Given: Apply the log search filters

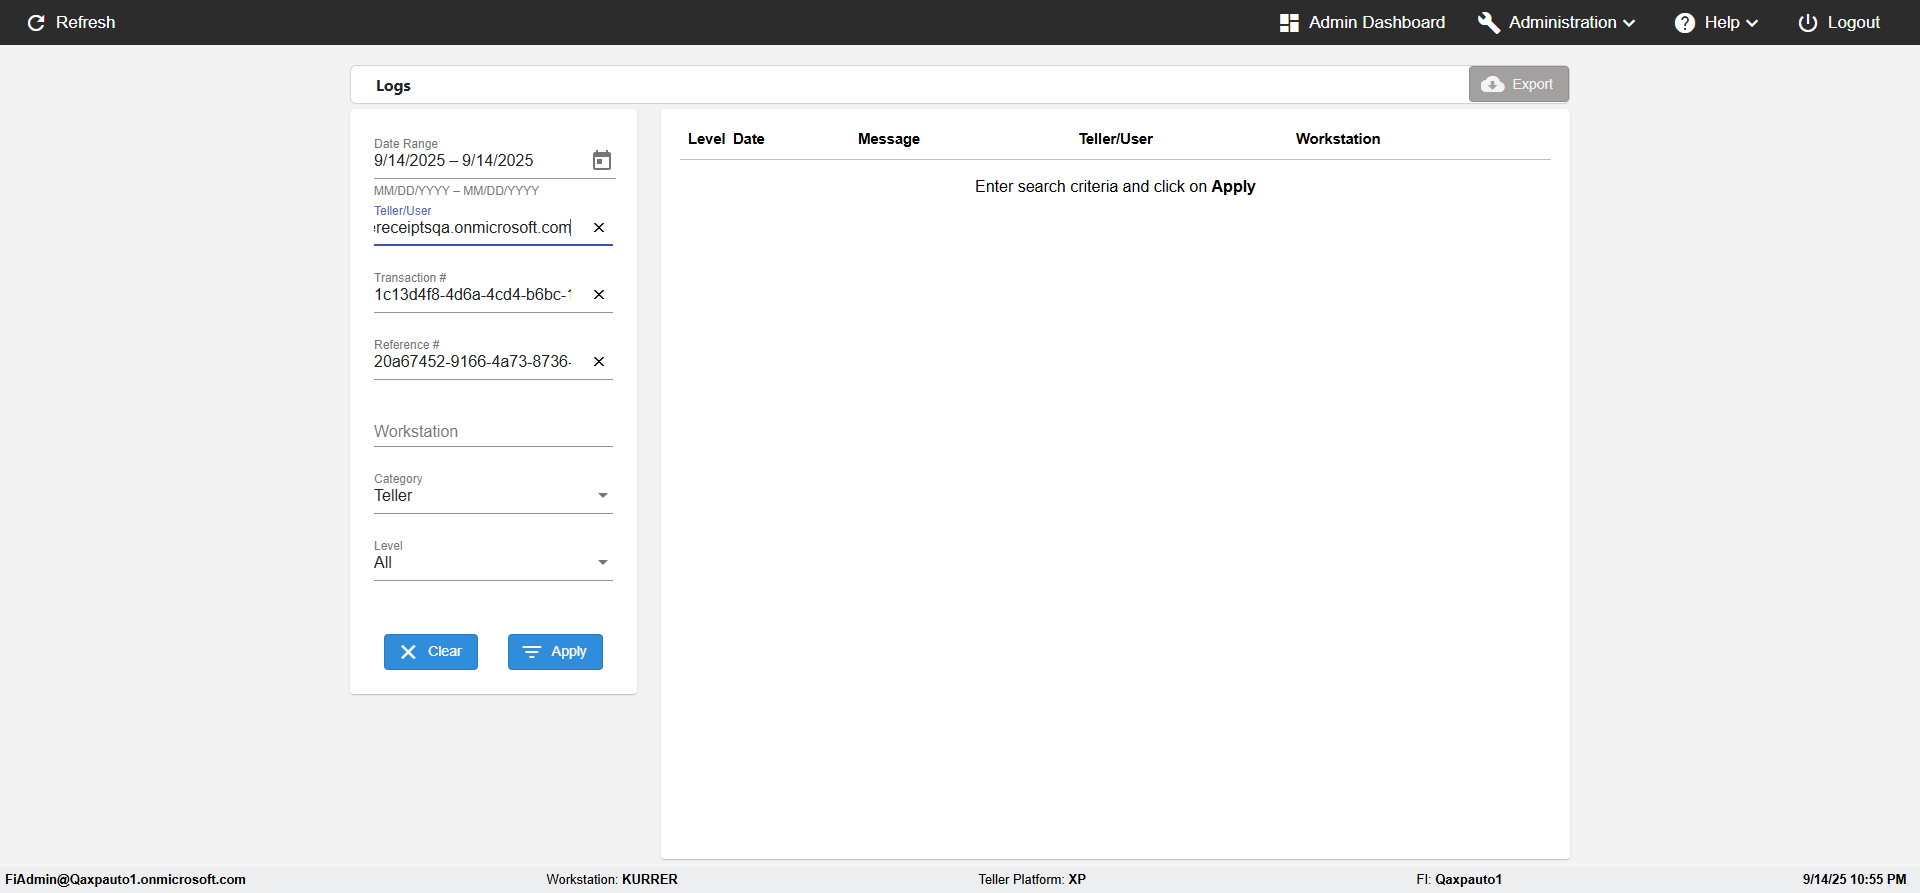Looking at the screenshot, I should point(555,652).
